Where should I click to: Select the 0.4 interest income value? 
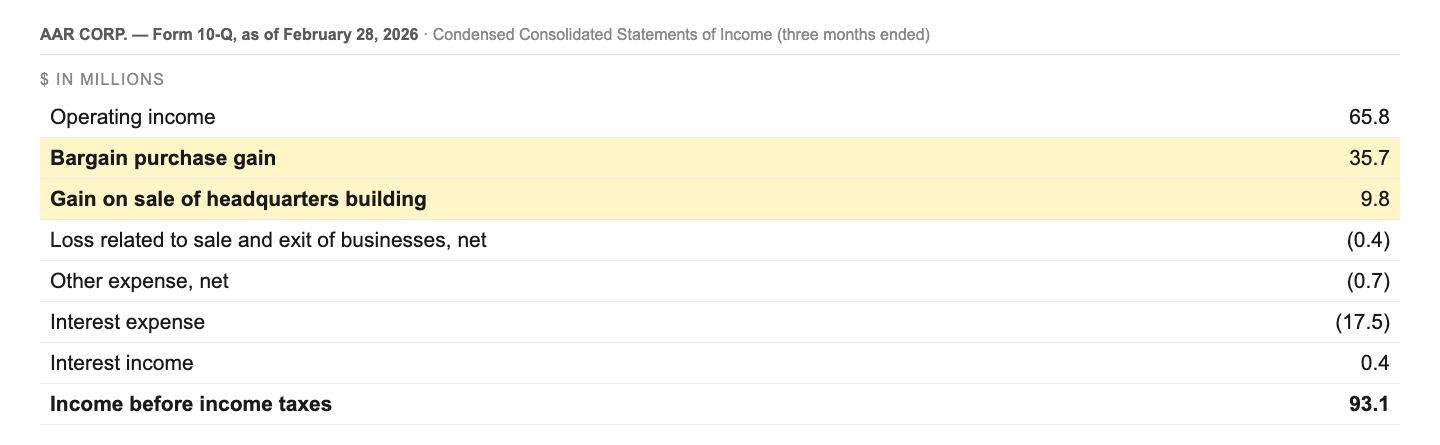click(1375, 363)
